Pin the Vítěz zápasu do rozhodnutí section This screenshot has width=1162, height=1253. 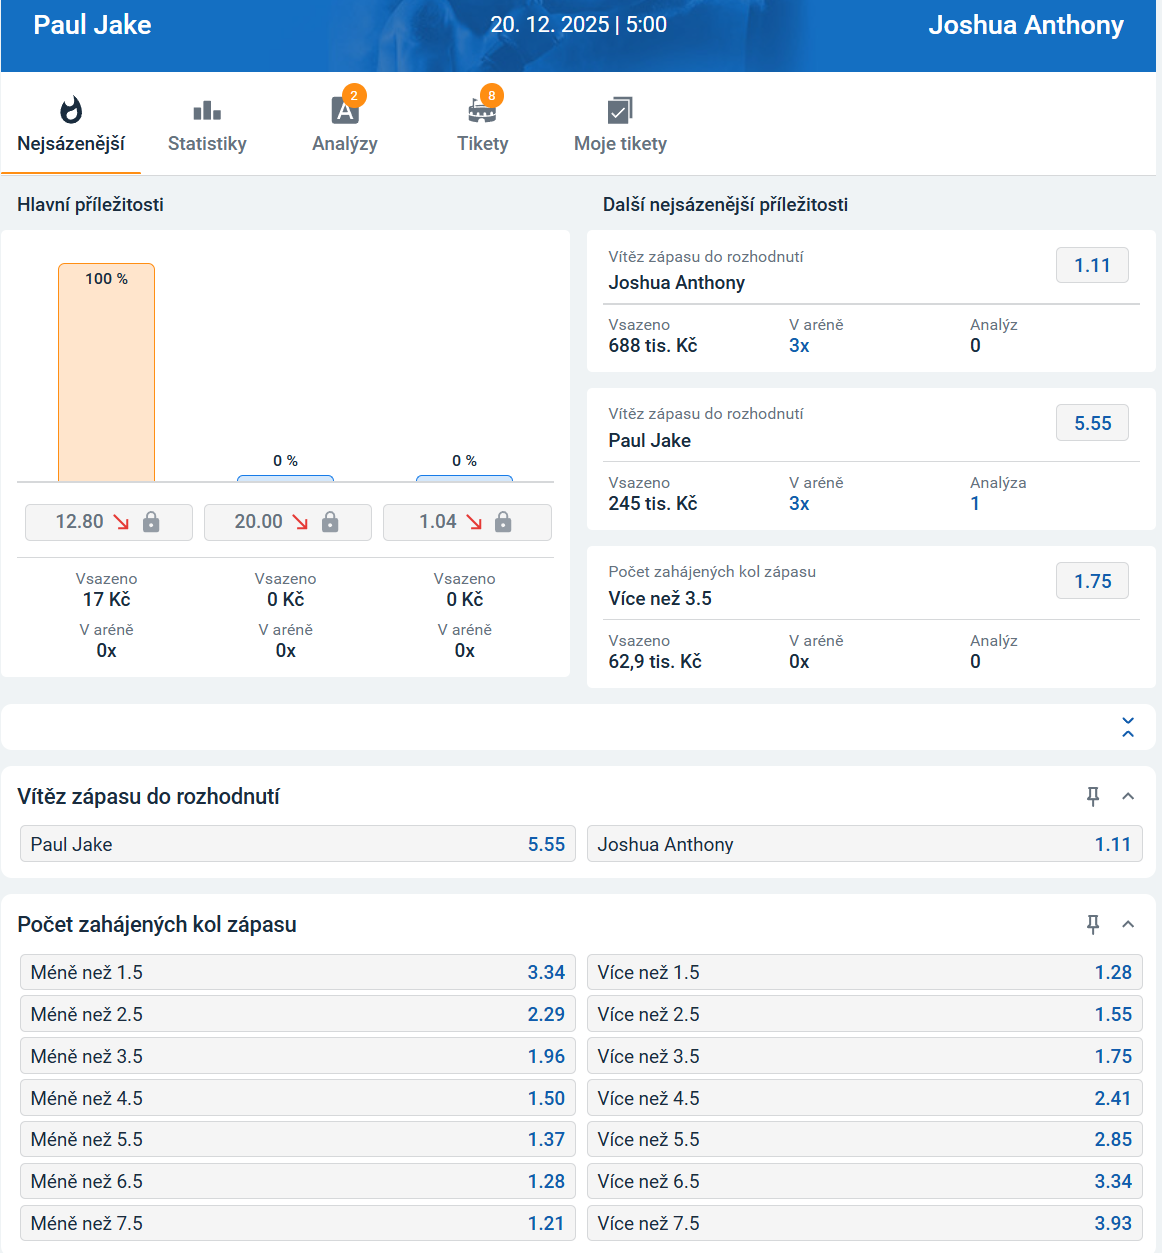tap(1093, 796)
